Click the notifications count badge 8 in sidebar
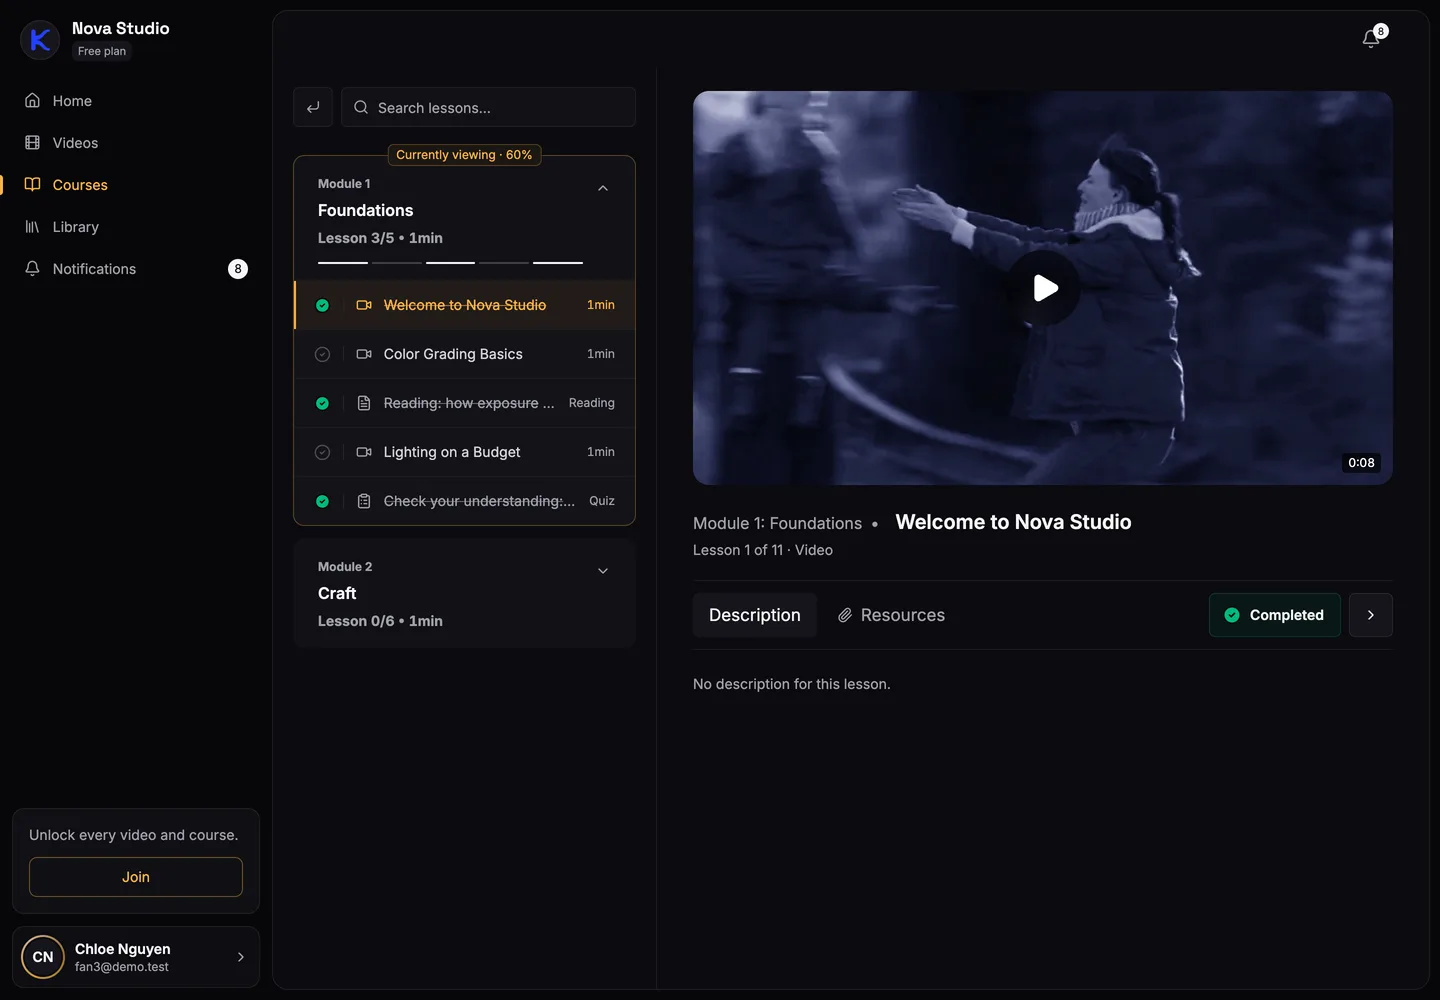This screenshot has width=1440, height=1000. 238,269
